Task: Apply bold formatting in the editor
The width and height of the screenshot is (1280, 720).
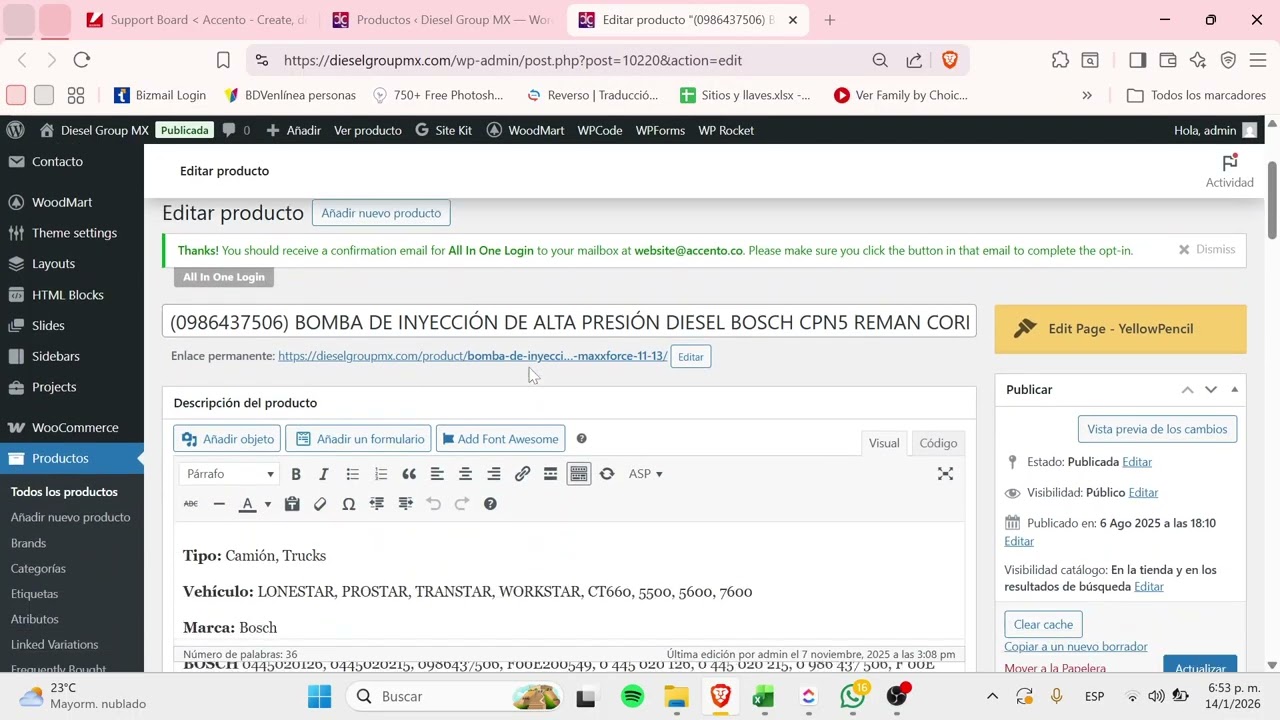Action: (296, 474)
